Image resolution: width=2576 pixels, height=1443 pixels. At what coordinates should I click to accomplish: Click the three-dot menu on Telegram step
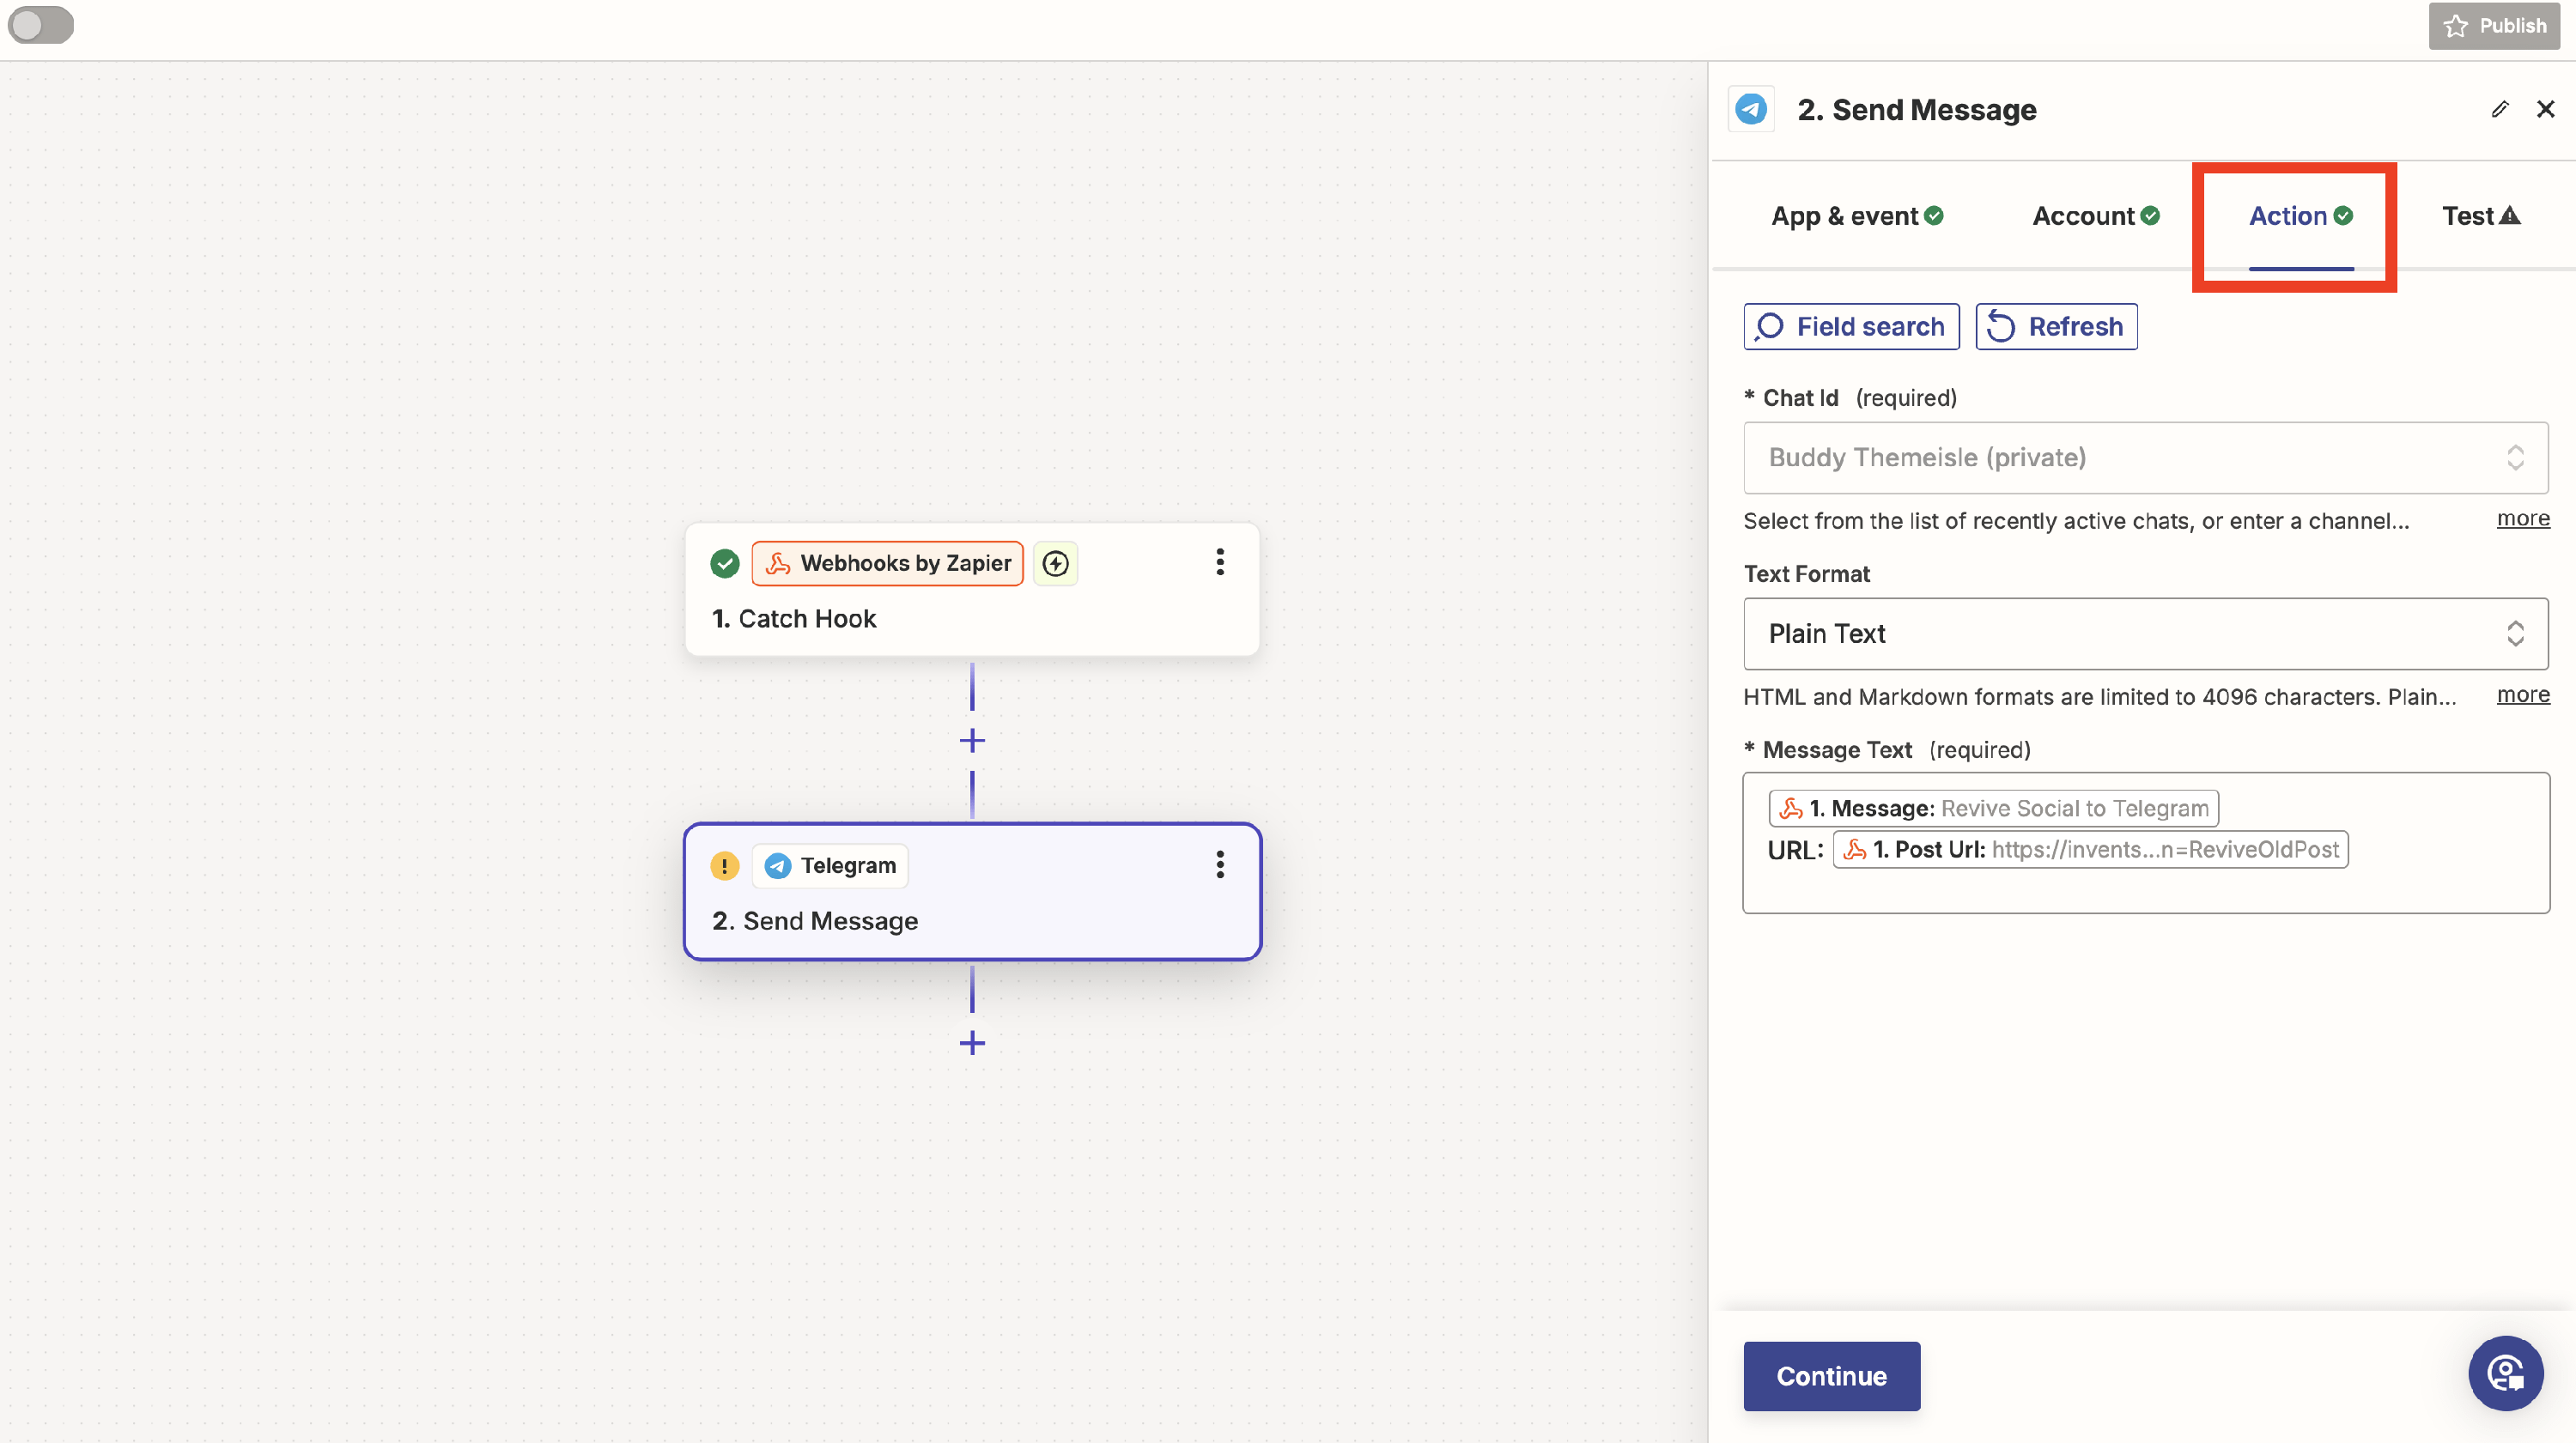coord(1219,865)
